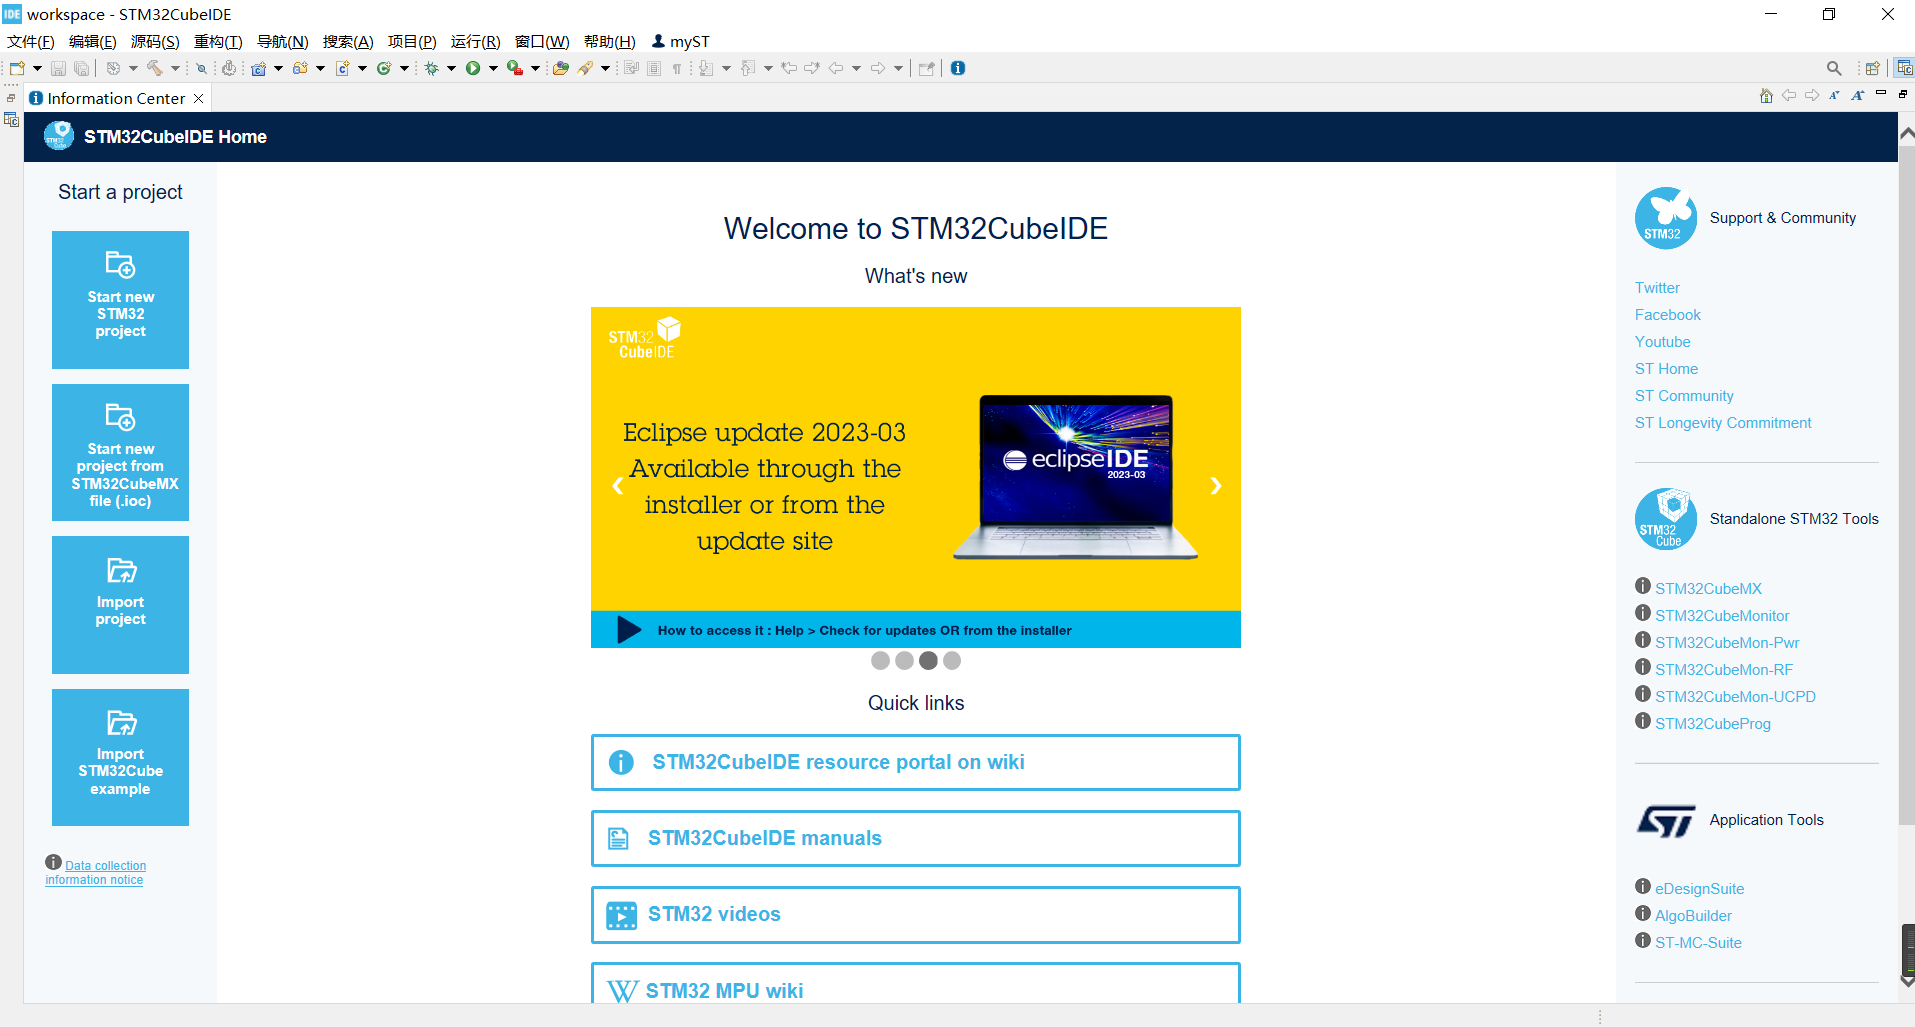Click the Import project tile
The image size is (1915, 1027).
(x=120, y=604)
